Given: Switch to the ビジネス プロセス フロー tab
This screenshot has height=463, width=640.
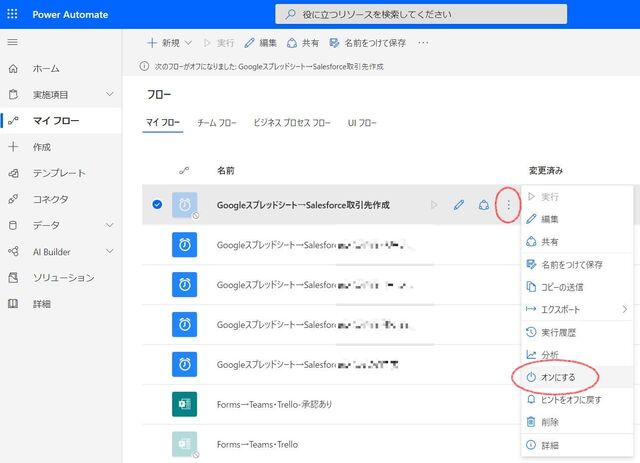Looking at the screenshot, I should [292, 122].
